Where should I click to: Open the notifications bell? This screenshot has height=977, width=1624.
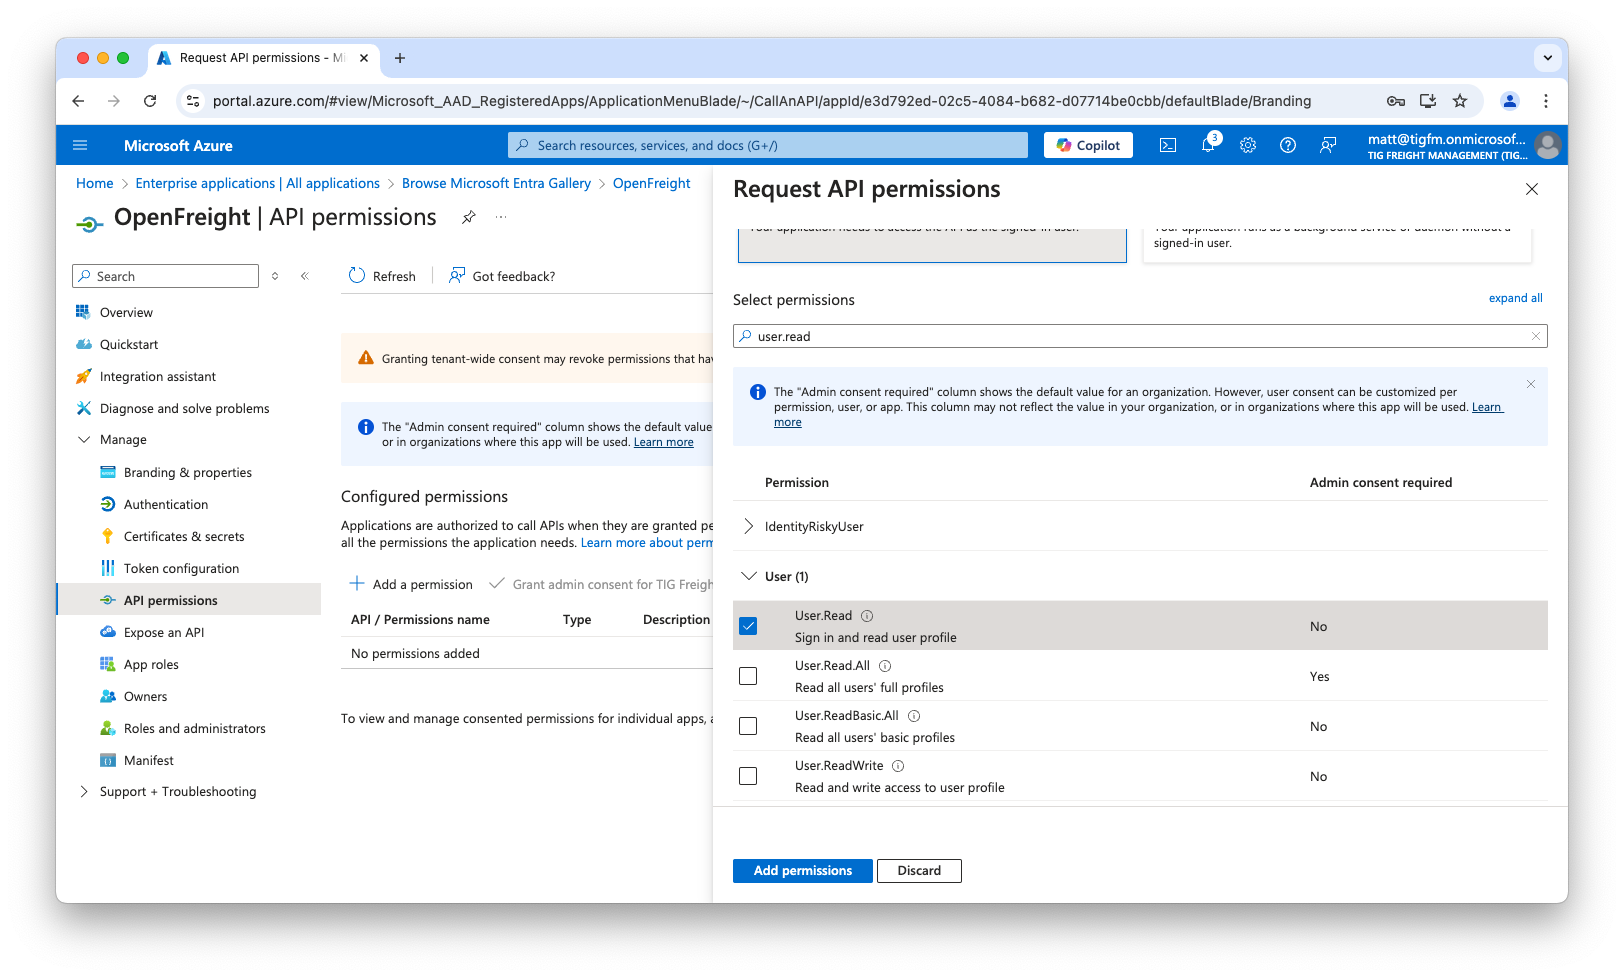tap(1208, 145)
